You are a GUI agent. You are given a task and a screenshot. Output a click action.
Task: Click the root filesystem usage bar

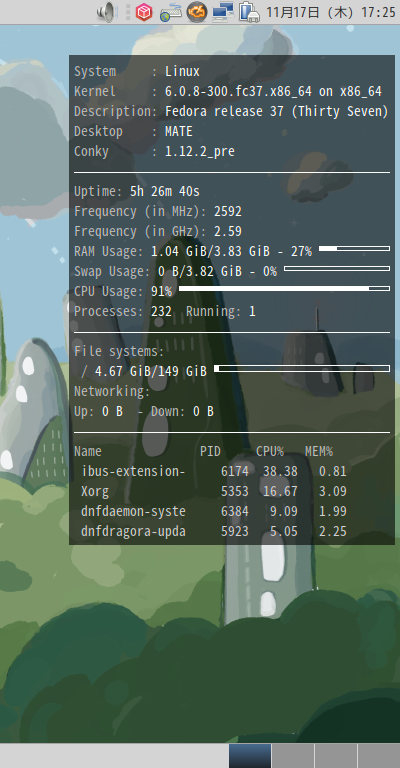coord(302,368)
